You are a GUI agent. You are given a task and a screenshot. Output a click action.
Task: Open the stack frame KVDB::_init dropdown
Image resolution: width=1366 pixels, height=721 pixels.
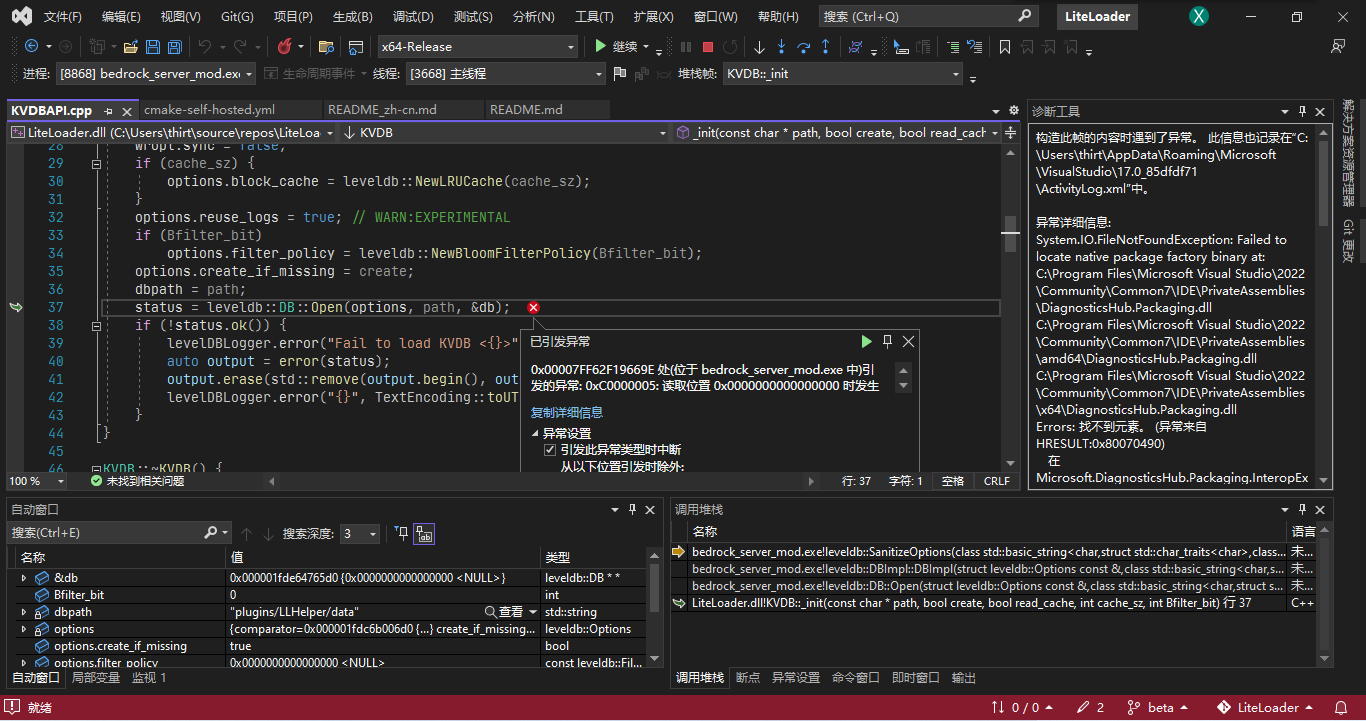(843, 73)
